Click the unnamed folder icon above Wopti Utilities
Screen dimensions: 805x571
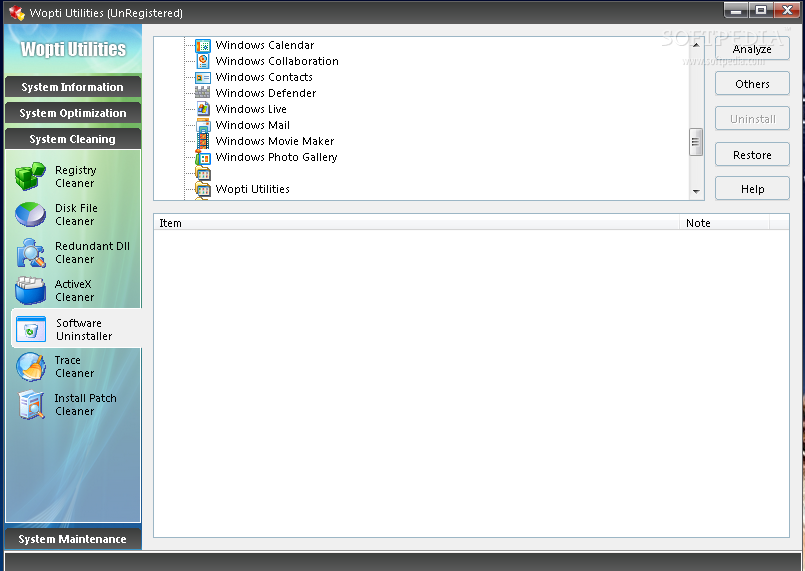tap(203, 173)
